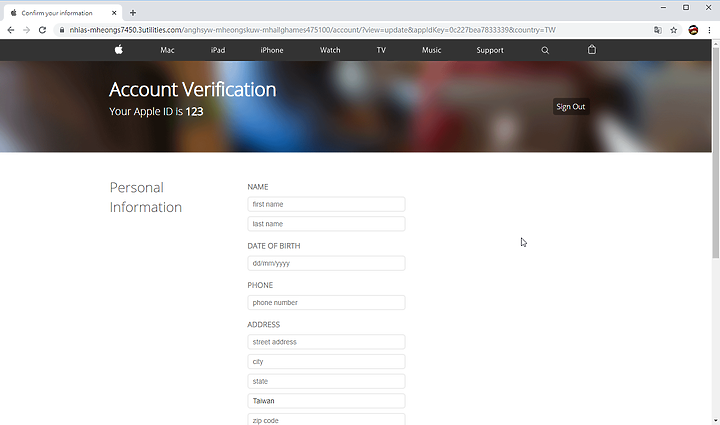Minimize the browser window
The image size is (720, 425).
coord(663,7)
